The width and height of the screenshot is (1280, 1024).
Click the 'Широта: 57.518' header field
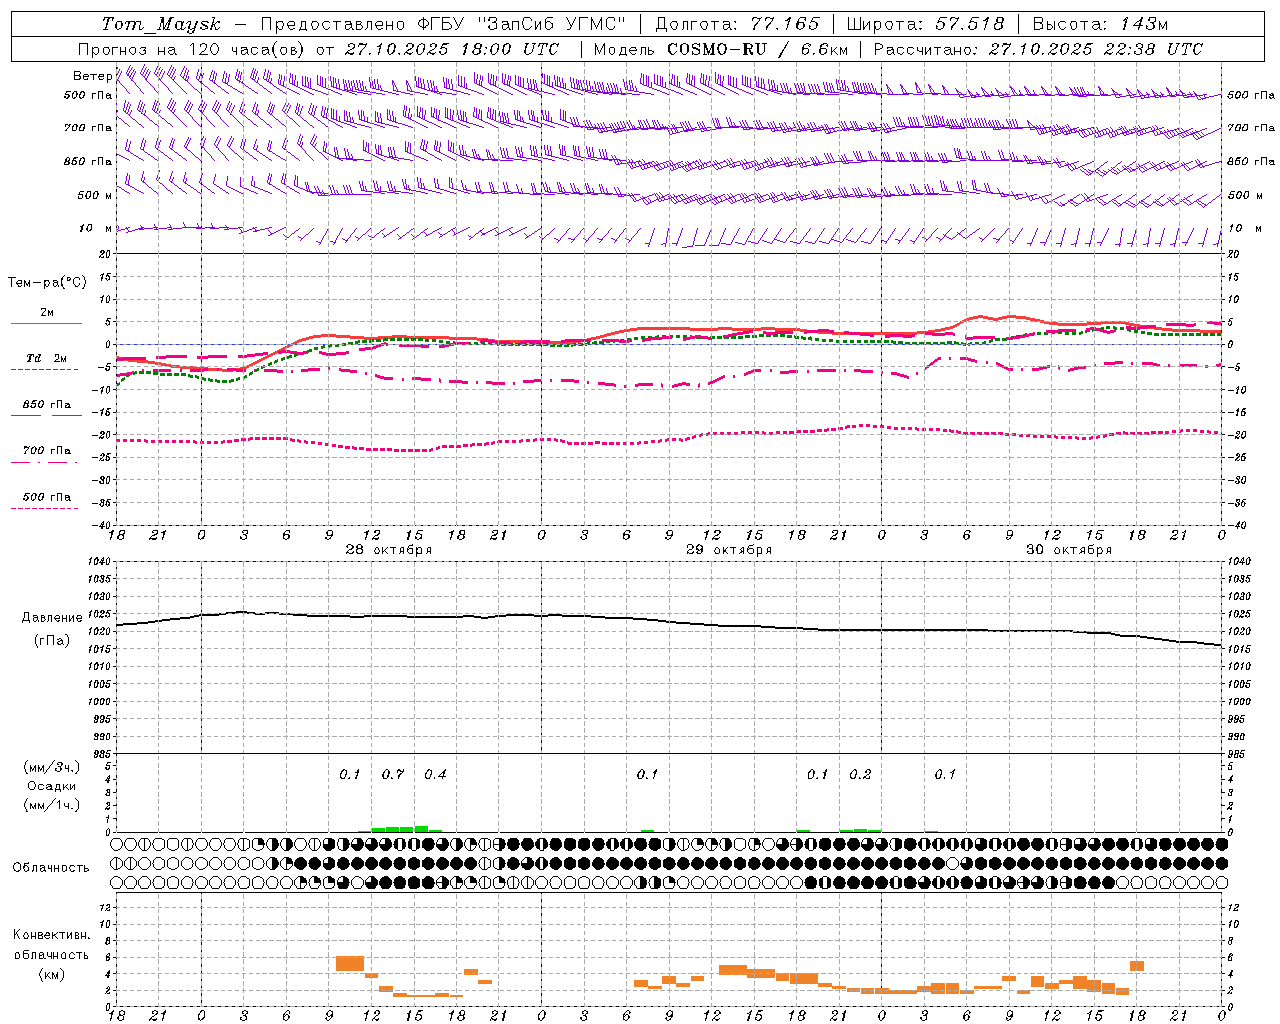pos(925,24)
